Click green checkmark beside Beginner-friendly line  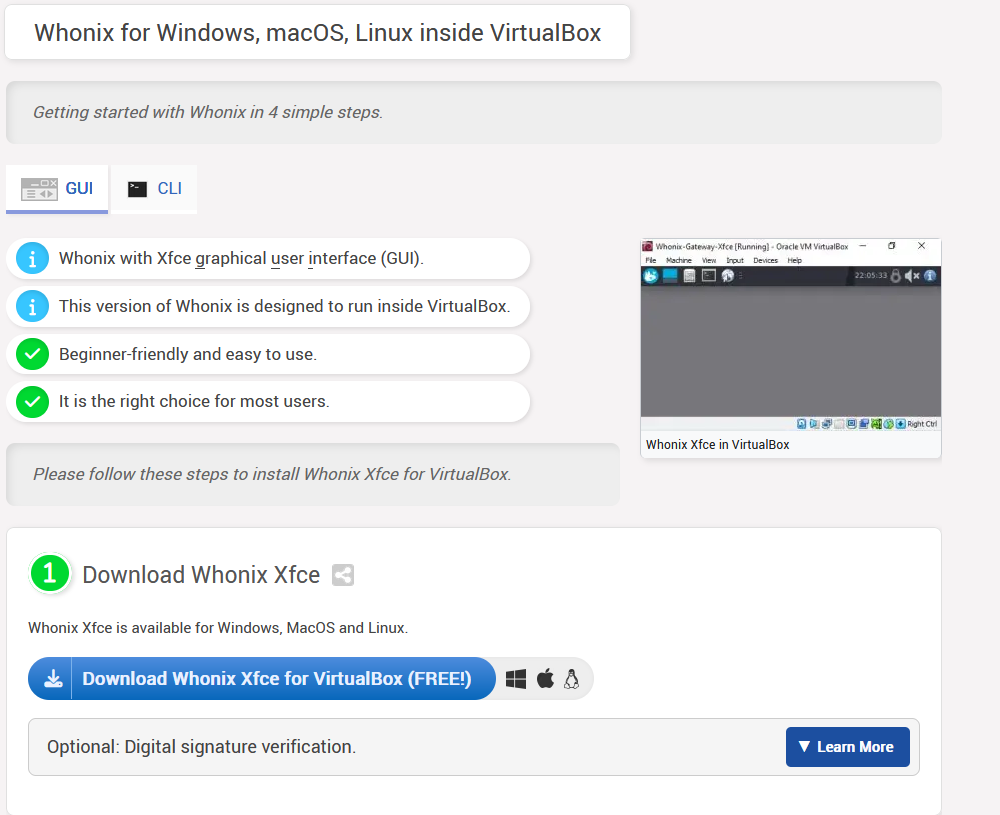[x=33, y=354]
